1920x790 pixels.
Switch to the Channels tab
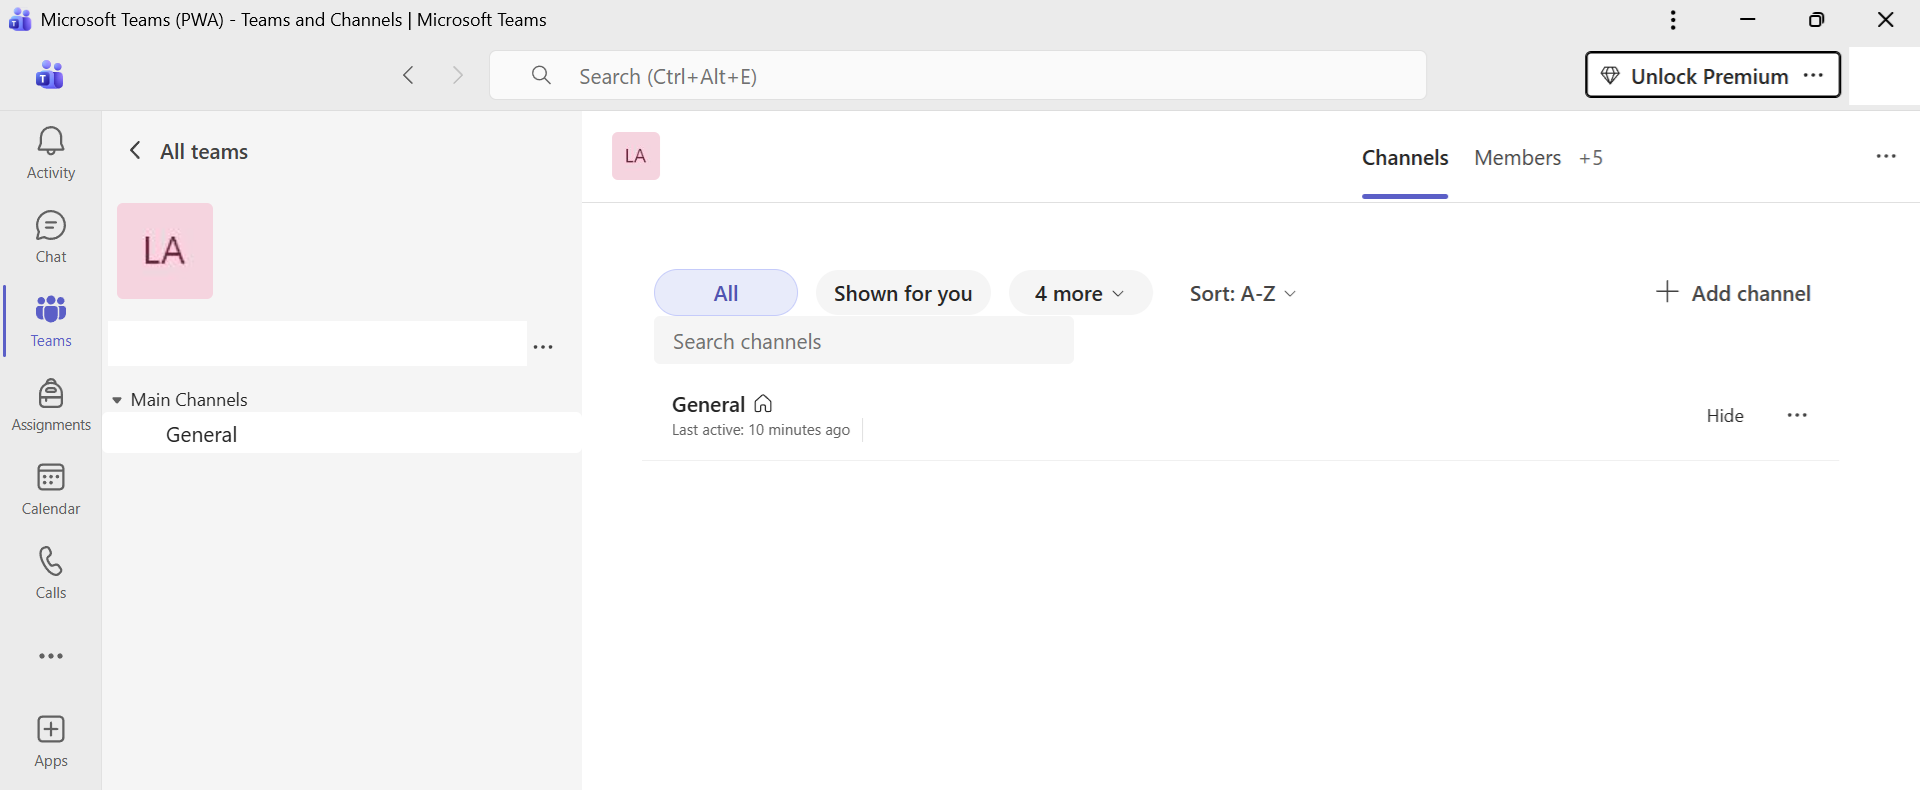1405,158
